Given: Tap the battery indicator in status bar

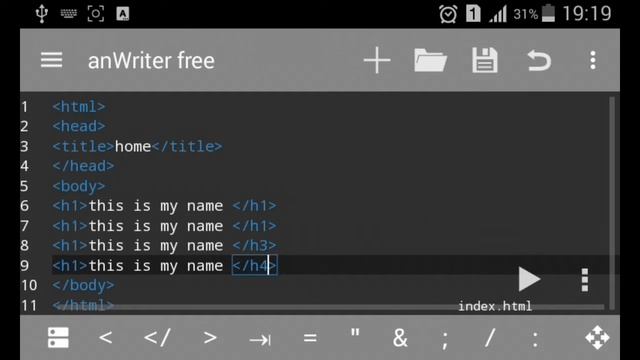Looking at the screenshot, I should click(x=548, y=13).
